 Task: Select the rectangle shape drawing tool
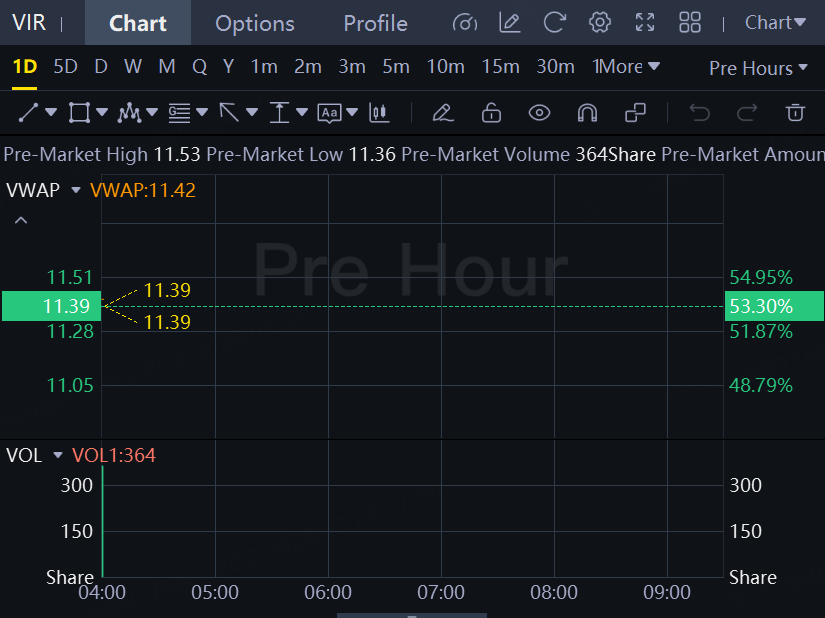coord(79,113)
